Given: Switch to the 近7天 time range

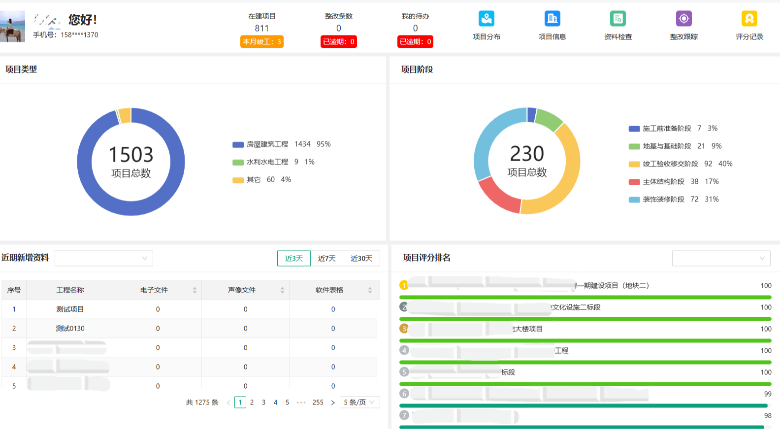Looking at the screenshot, I should (x=326, y=258).
